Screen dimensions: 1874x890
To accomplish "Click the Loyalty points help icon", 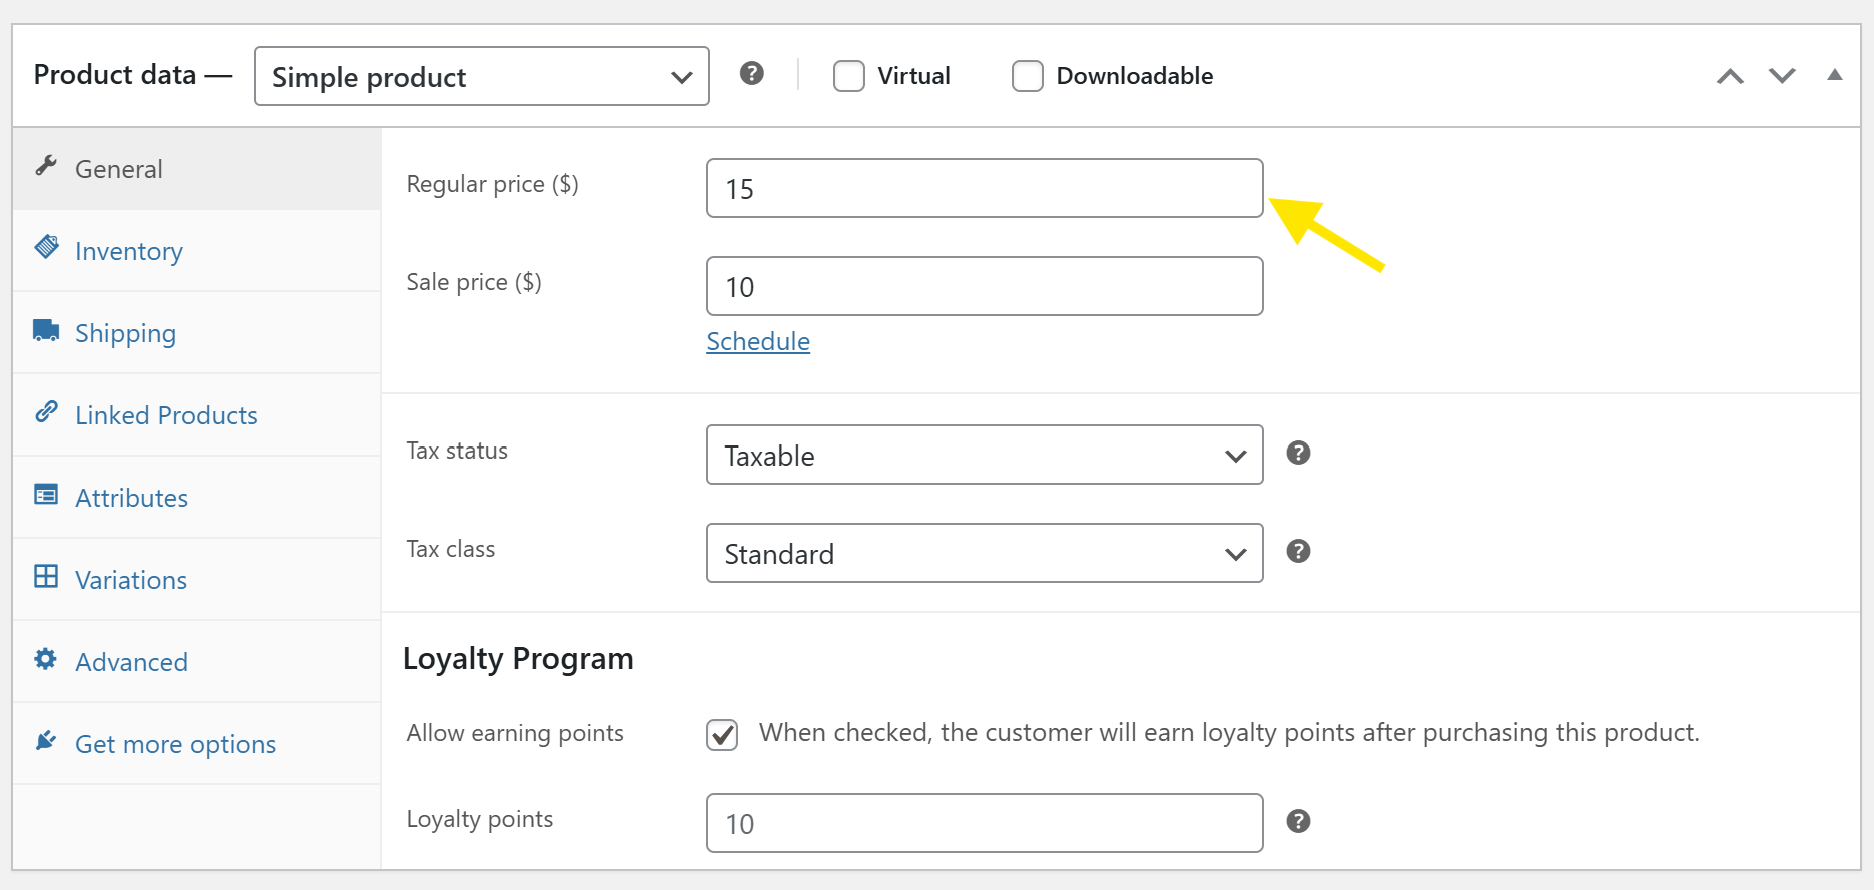I will [1298, 821].
